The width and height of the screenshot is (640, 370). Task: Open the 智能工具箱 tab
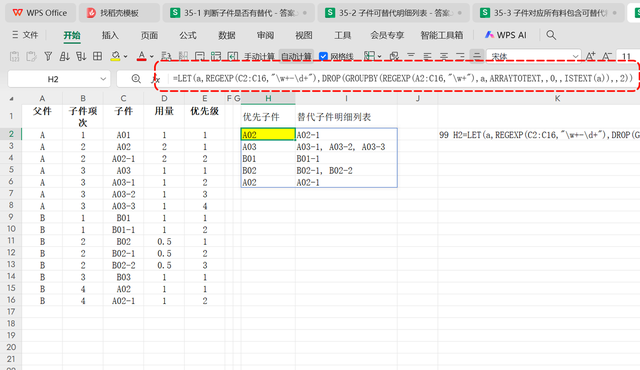442,35
